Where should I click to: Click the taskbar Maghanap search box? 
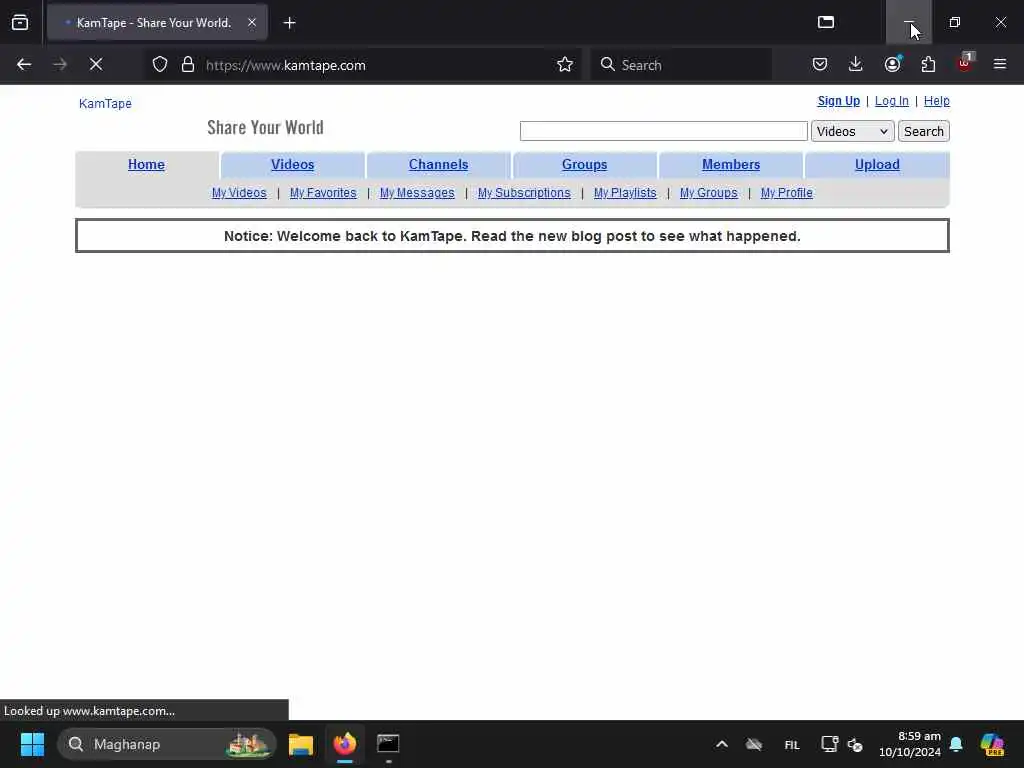167,744
